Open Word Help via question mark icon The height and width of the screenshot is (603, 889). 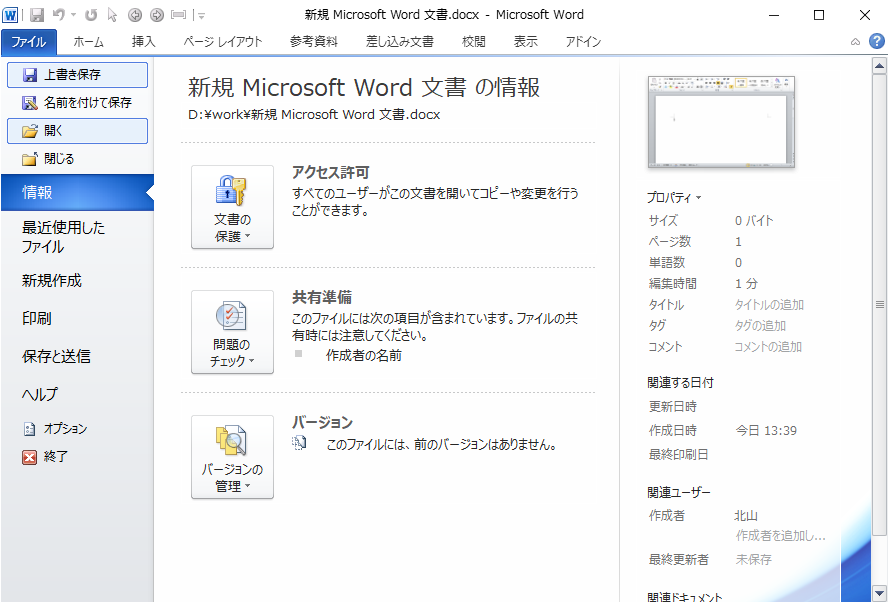click(877, 41)
